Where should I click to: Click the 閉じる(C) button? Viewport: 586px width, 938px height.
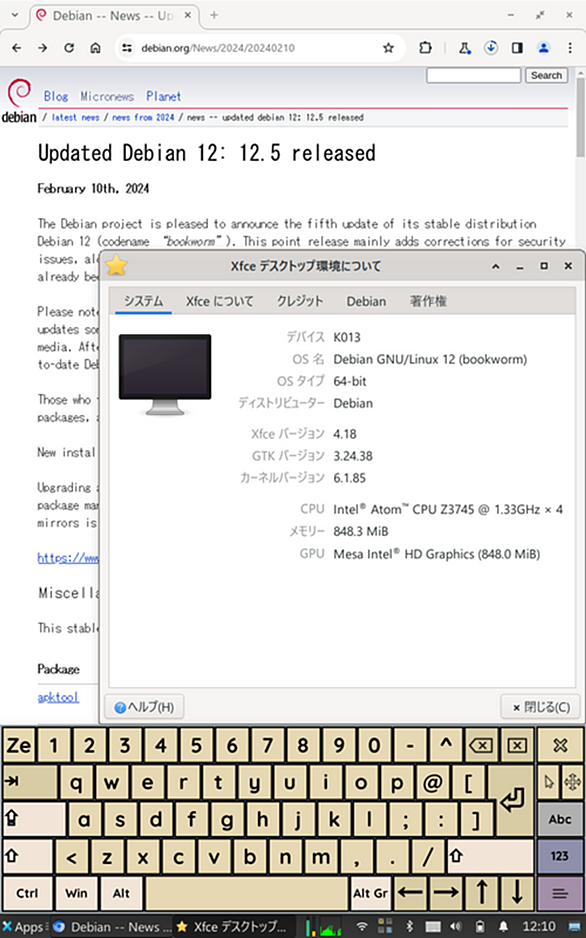click(x=542, y=707)
